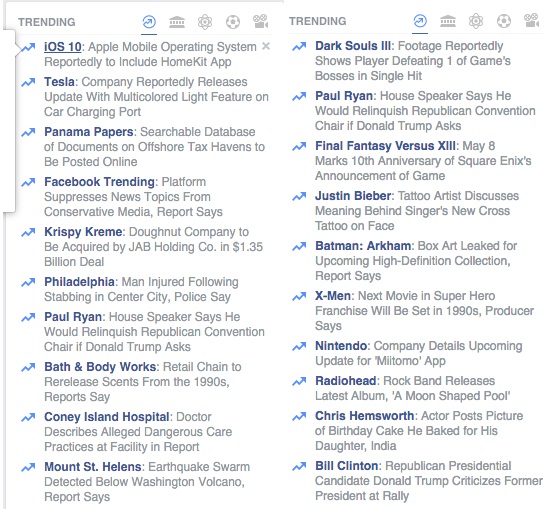
Task: Select the Science and Technology icon in left panel
Action: (x=205, y=22)
